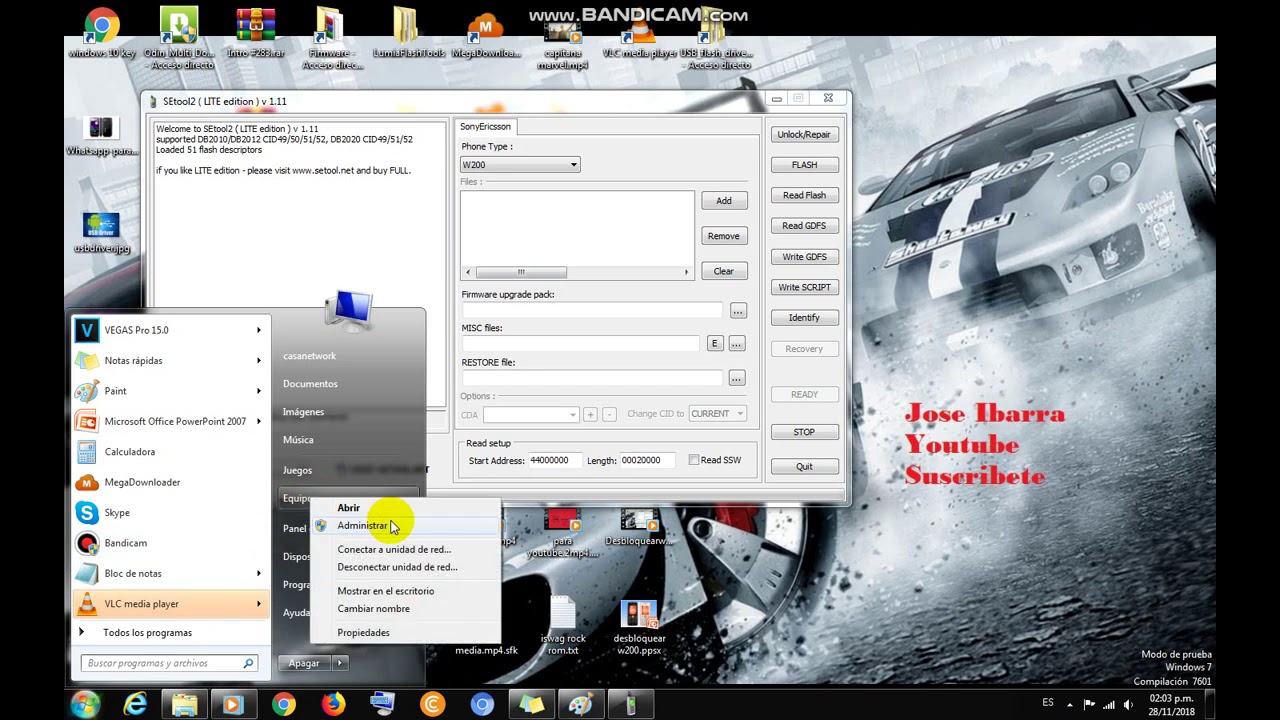The height and width of the screenshot is (720, 1280).
Task: Open Calculadora from Start menu
Action: 171,452
